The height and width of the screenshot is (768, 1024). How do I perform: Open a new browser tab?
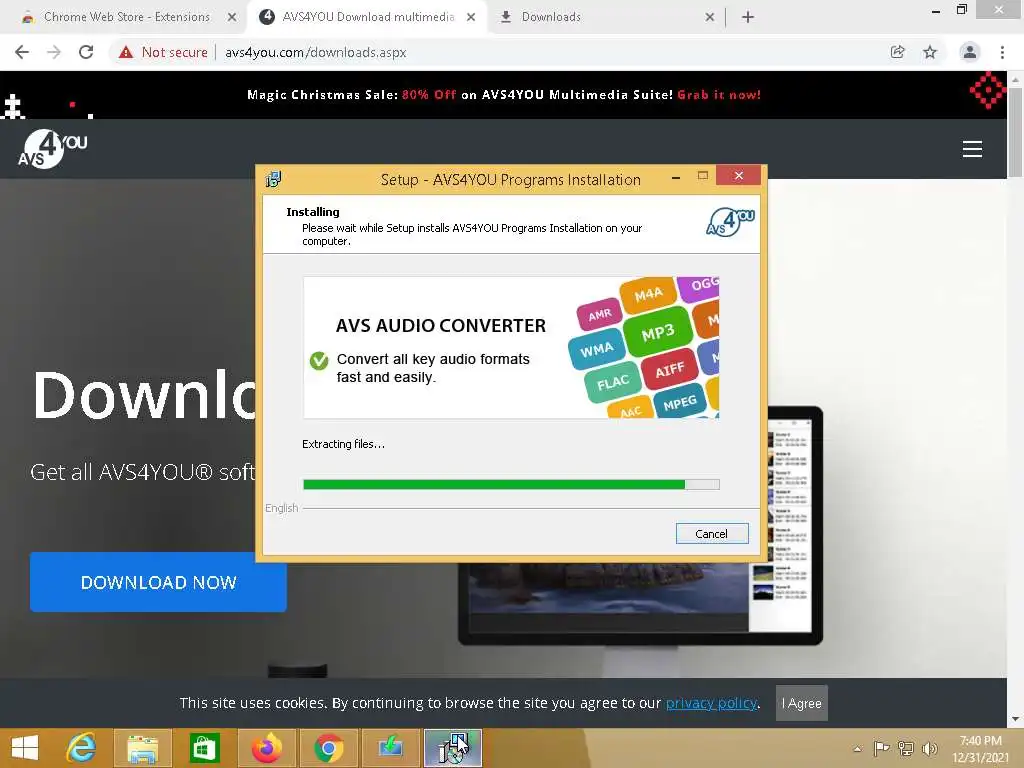(748, 17)
